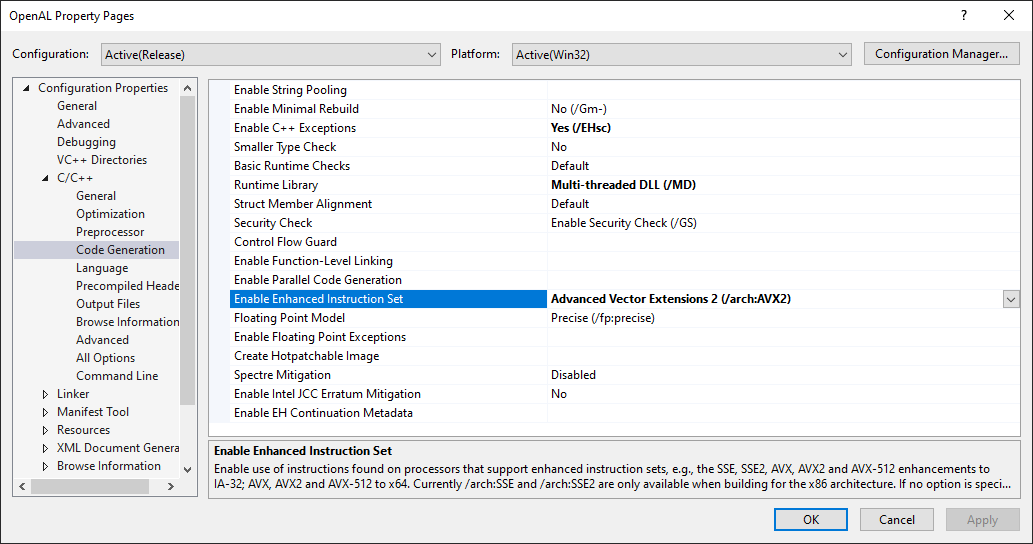This screenshot has width=1033, height=544.
Task: Click the tree horizontal scroll left arrow
Action: point(22,486)
